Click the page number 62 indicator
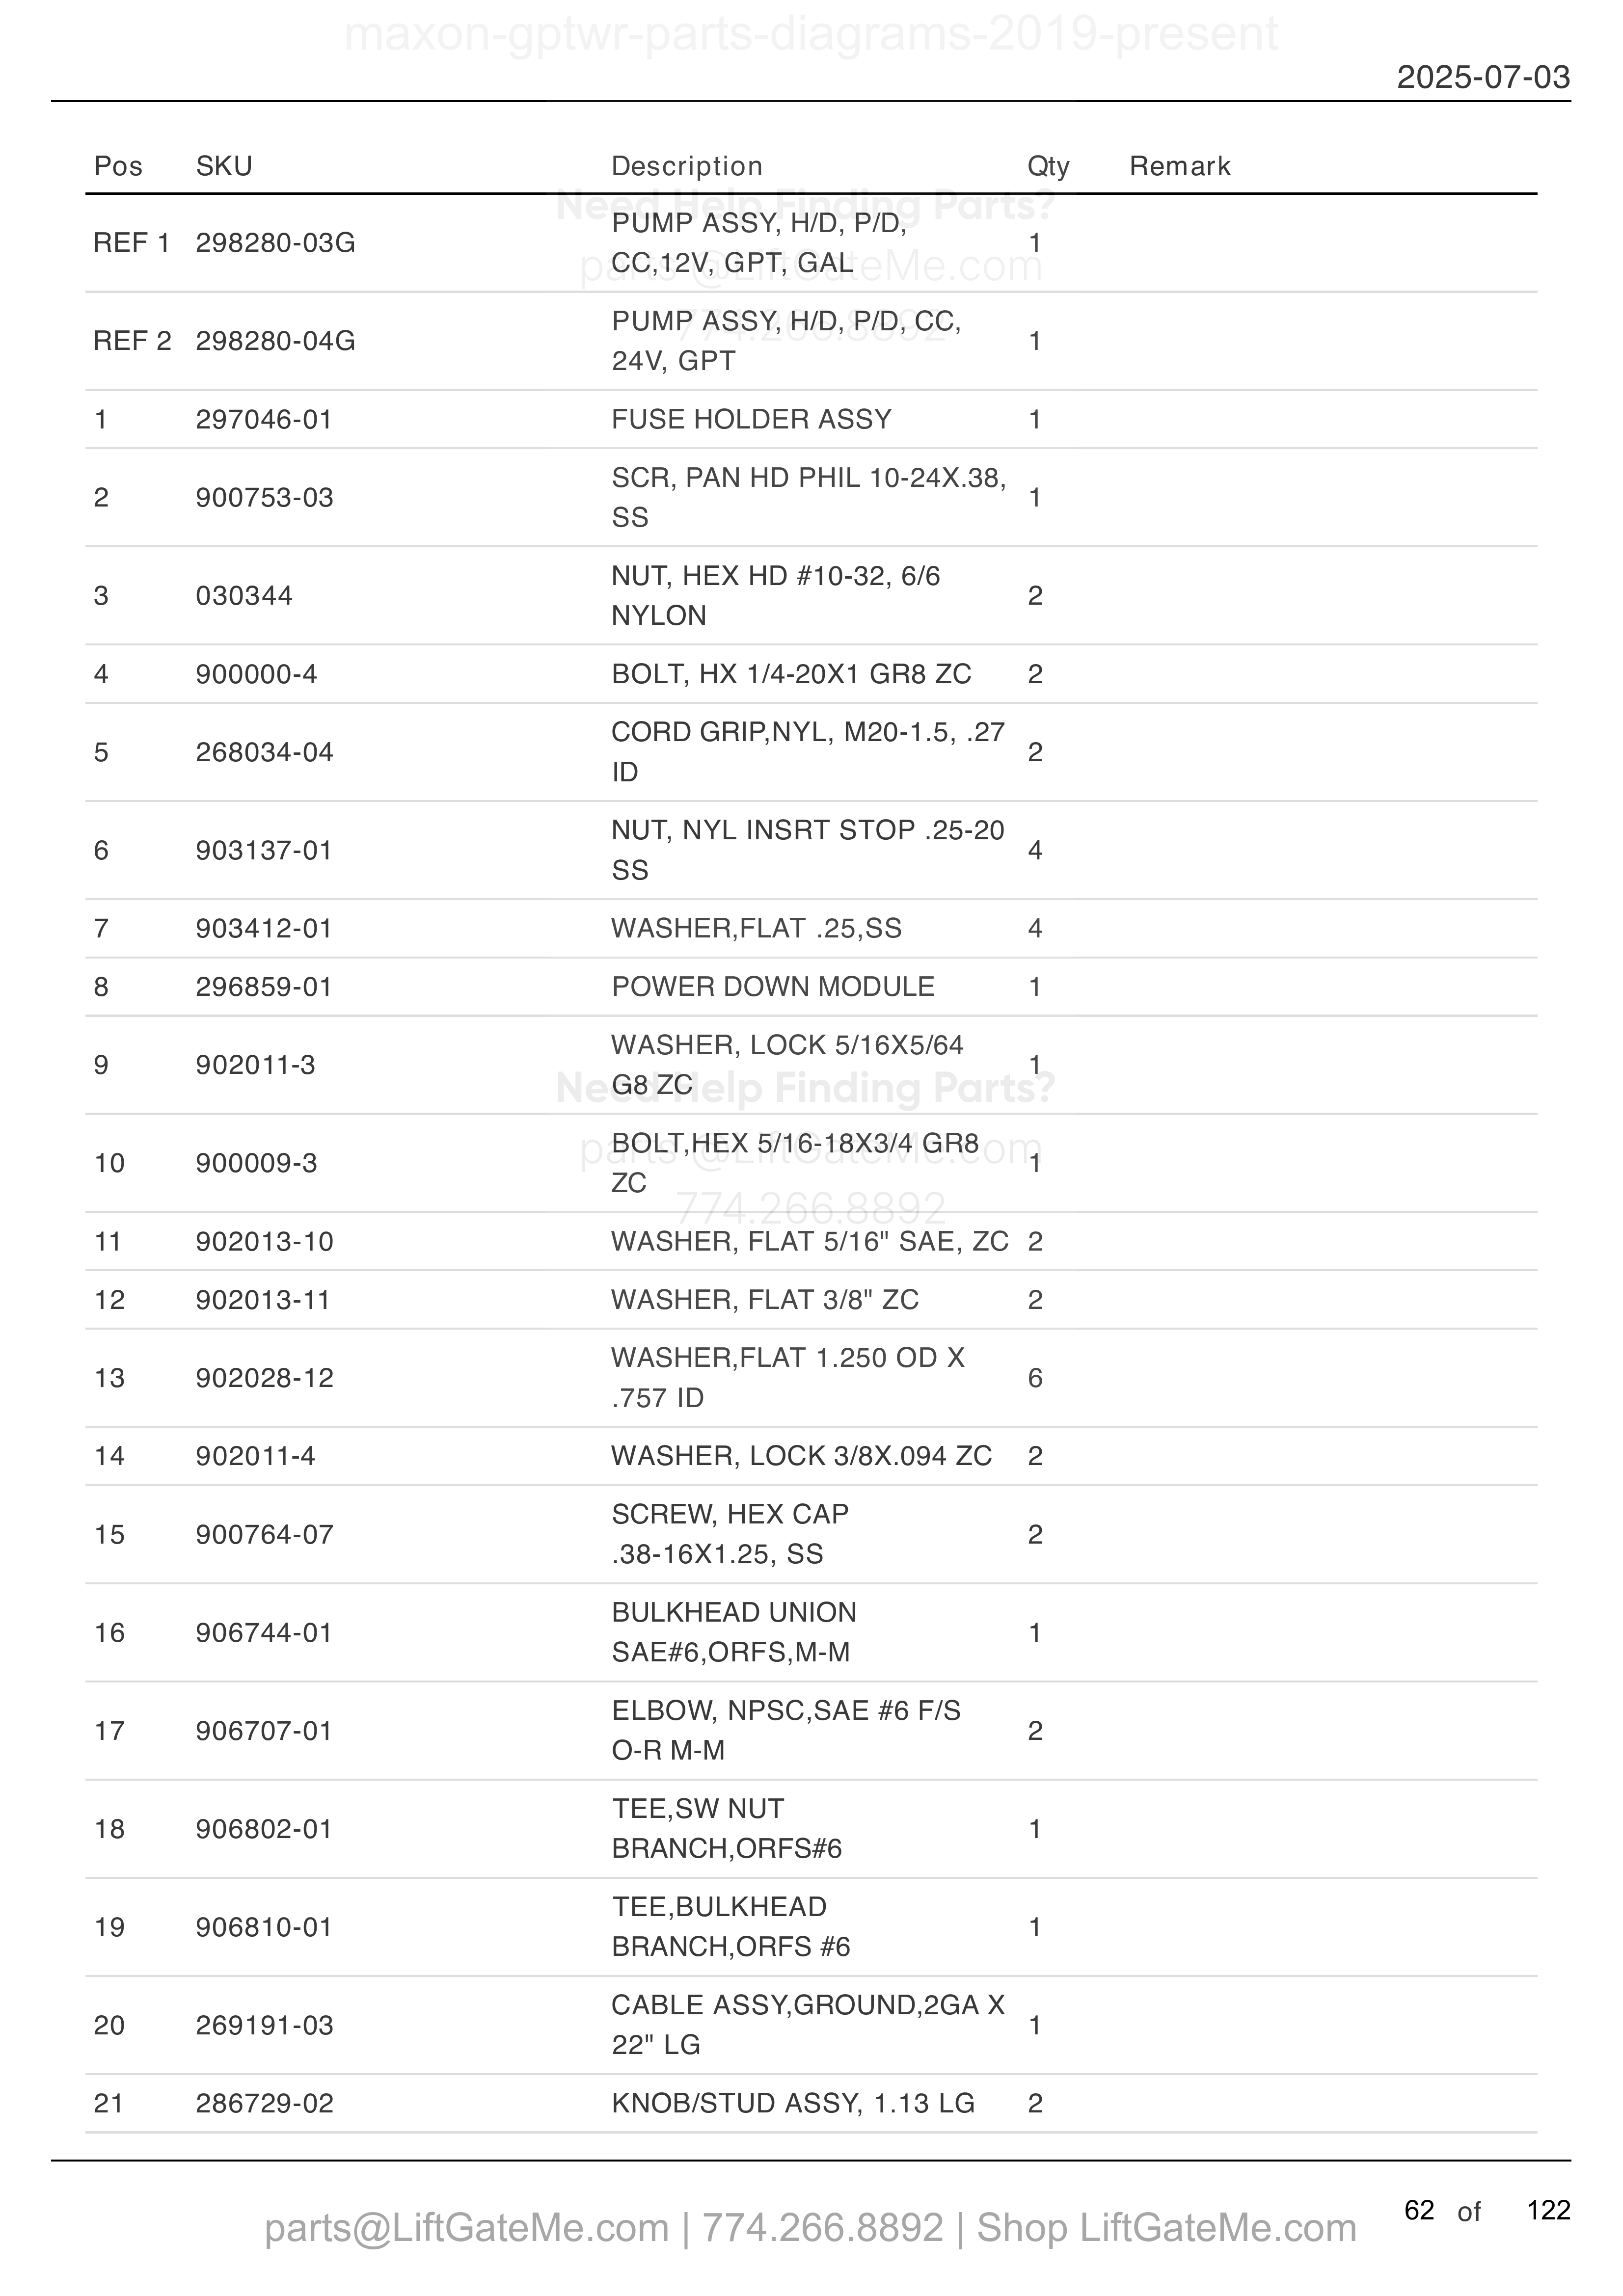This screenshot has height=2296, width=1623. (x=1419, y=2210)
